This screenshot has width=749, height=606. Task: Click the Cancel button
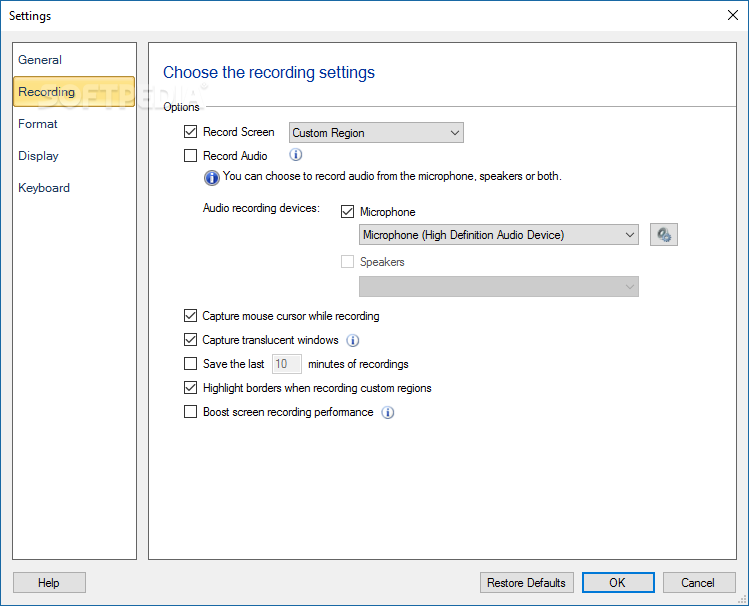tap(699, 583)
